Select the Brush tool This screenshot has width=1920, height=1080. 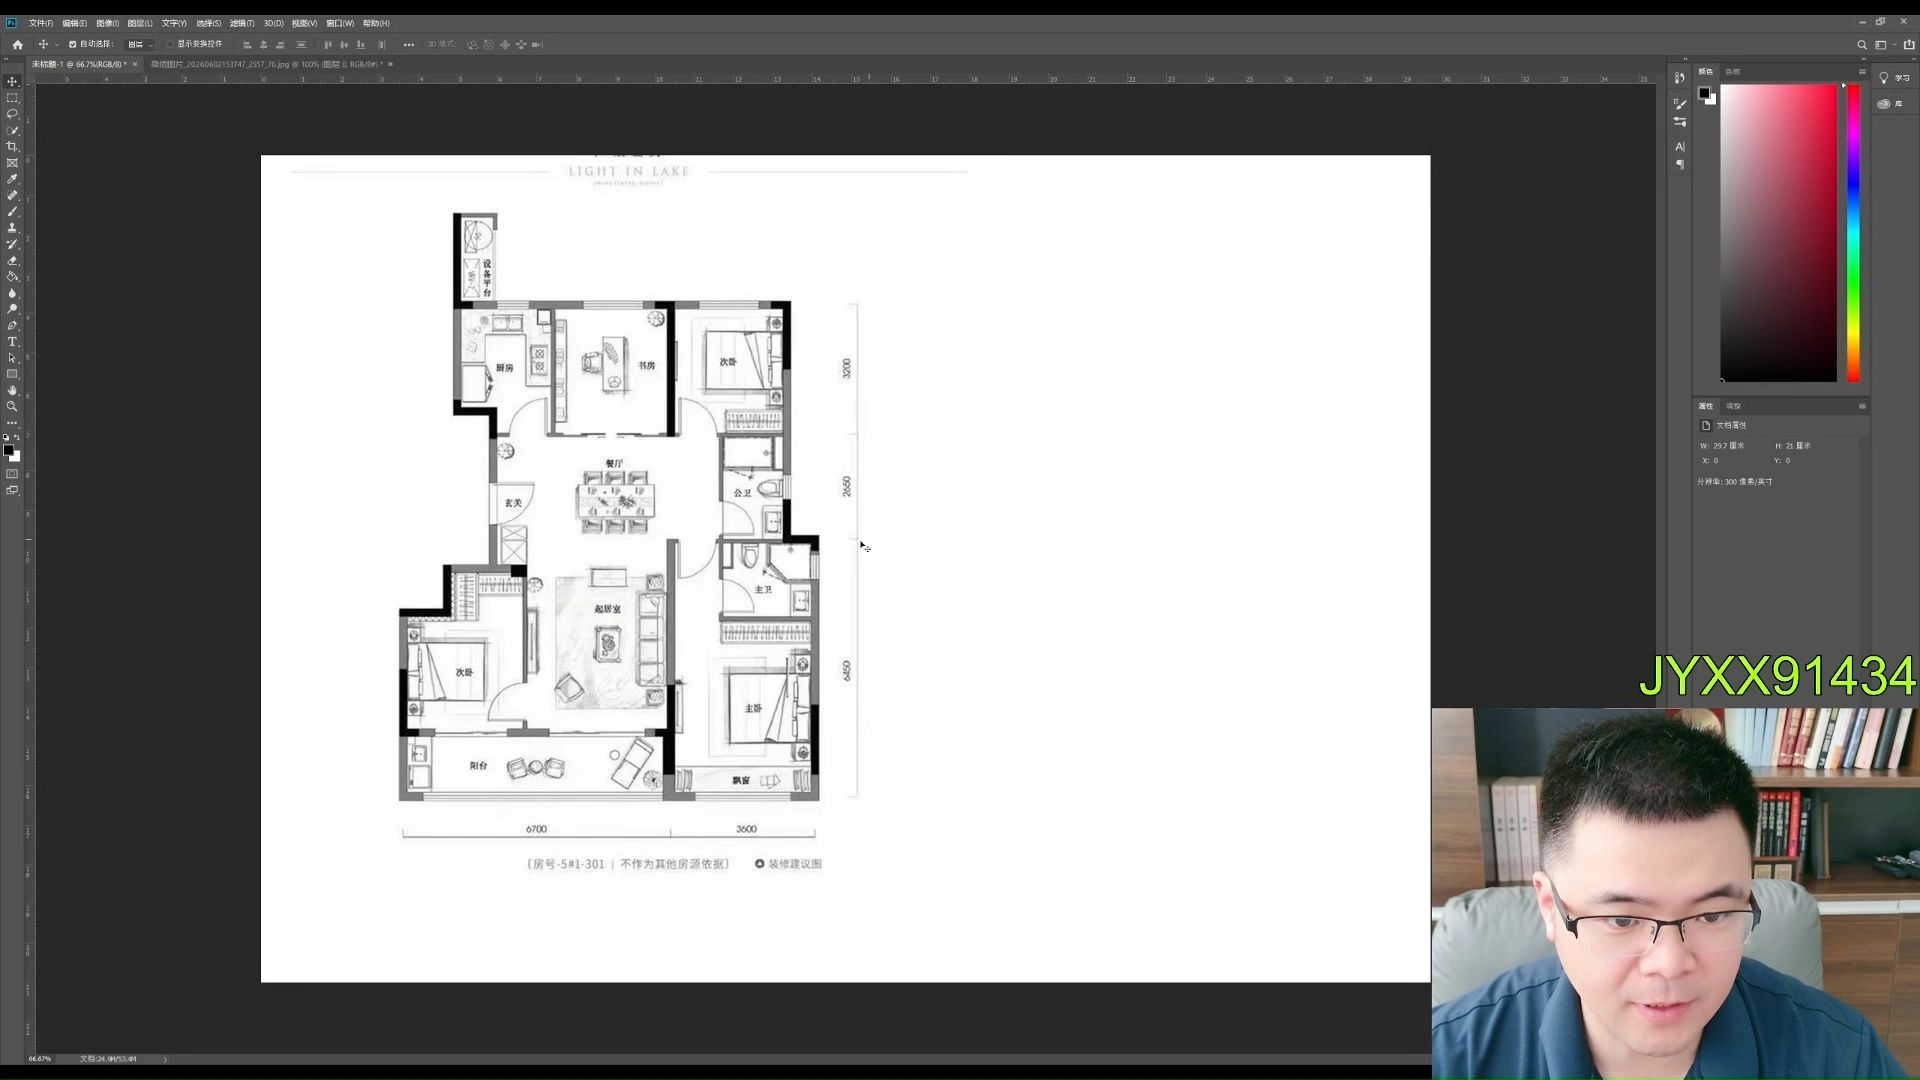tap(12, 212)
